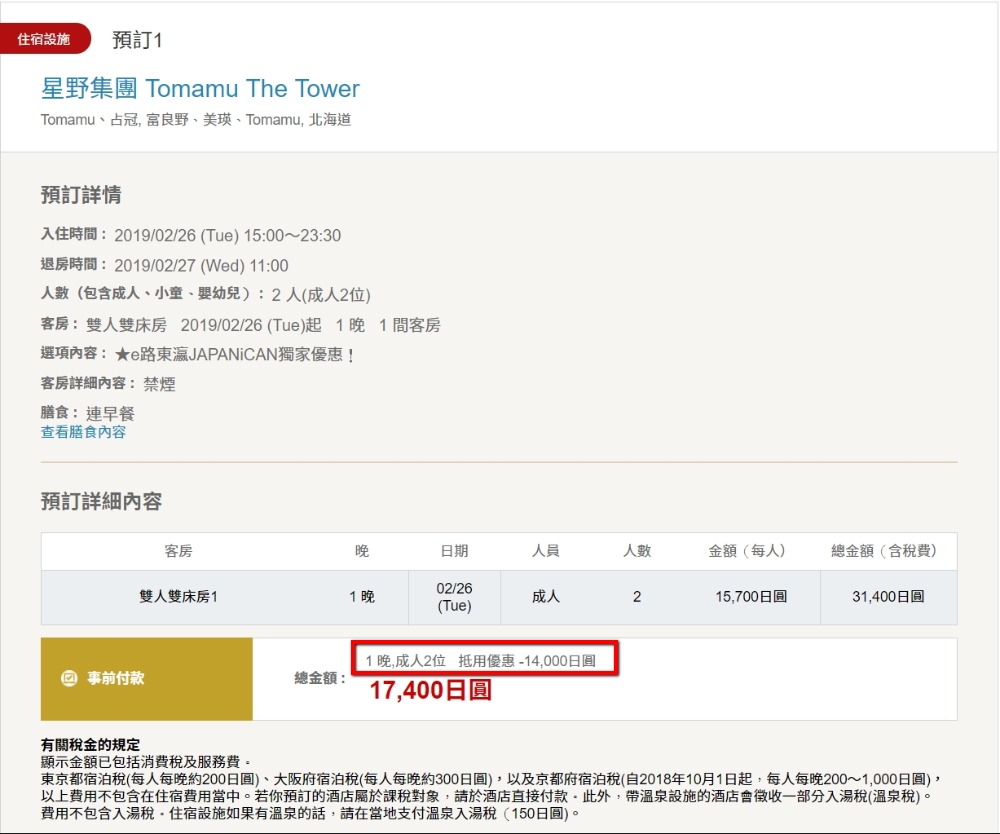Click the 人數 column header
1000x834 pixels.
tap(637, 551)
